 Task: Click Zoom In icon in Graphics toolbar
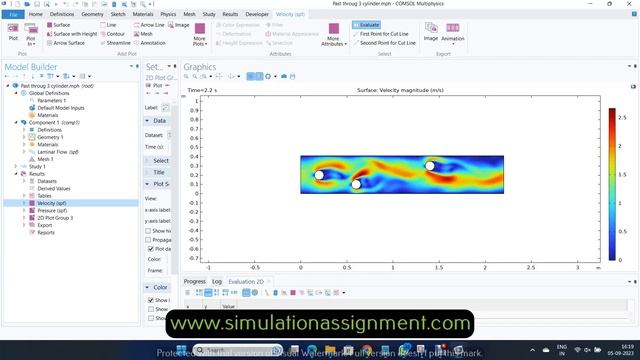coord(187,76)
